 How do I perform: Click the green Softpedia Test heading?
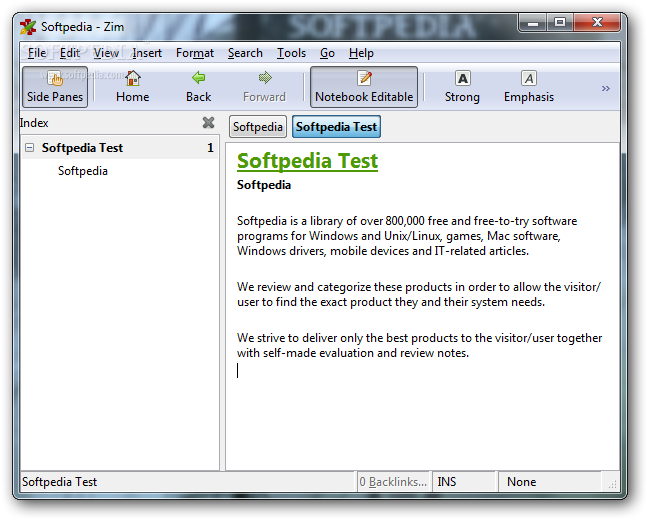[x=307, y=161]
